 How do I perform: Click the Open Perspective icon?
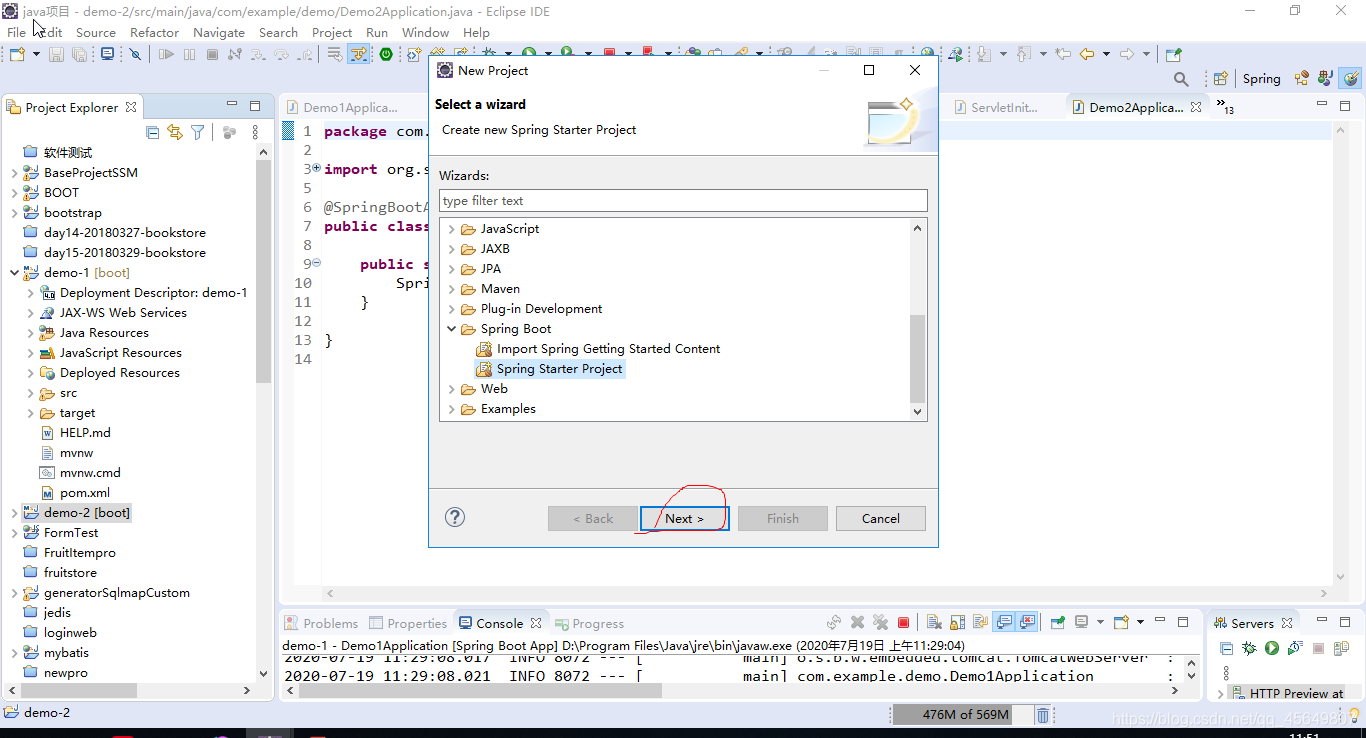[x=1220, y=79]
